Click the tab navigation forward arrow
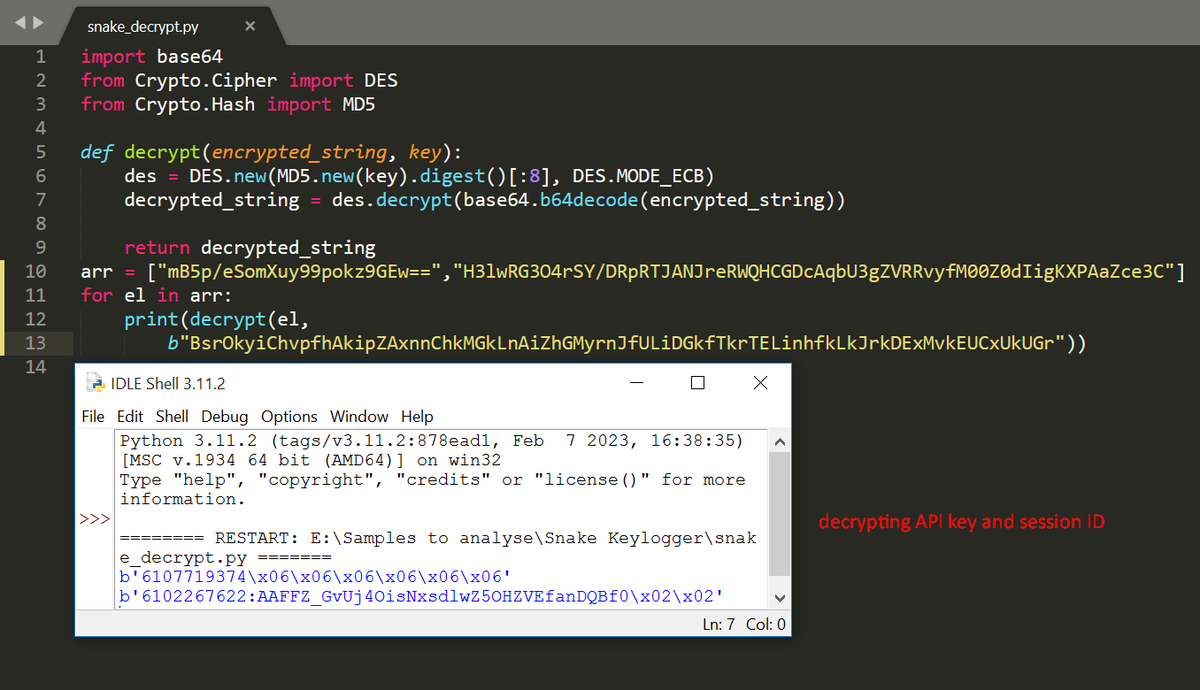The image size is (1200, 690). tap(39, 22)
